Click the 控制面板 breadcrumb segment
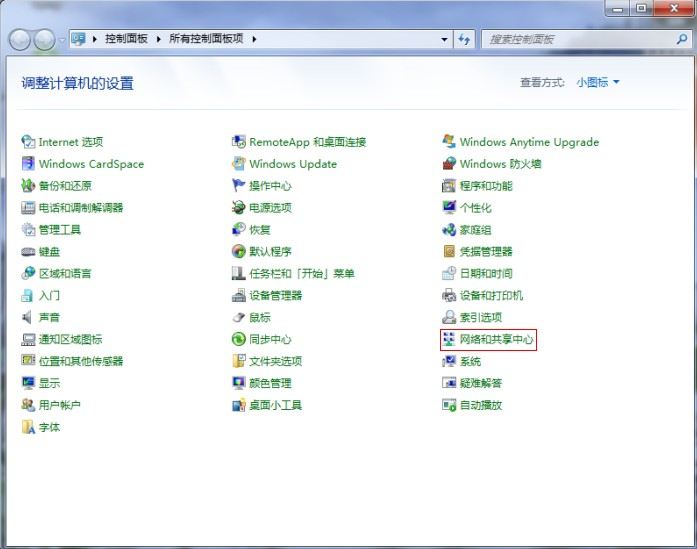 click(x=126, y=39)
